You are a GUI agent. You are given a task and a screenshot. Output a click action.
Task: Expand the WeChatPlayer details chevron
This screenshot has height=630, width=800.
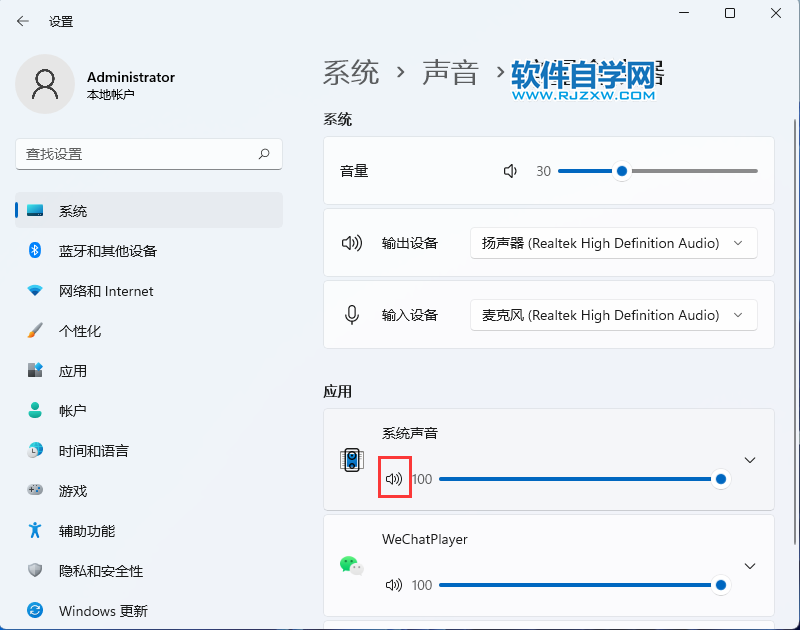click(750, 566)
